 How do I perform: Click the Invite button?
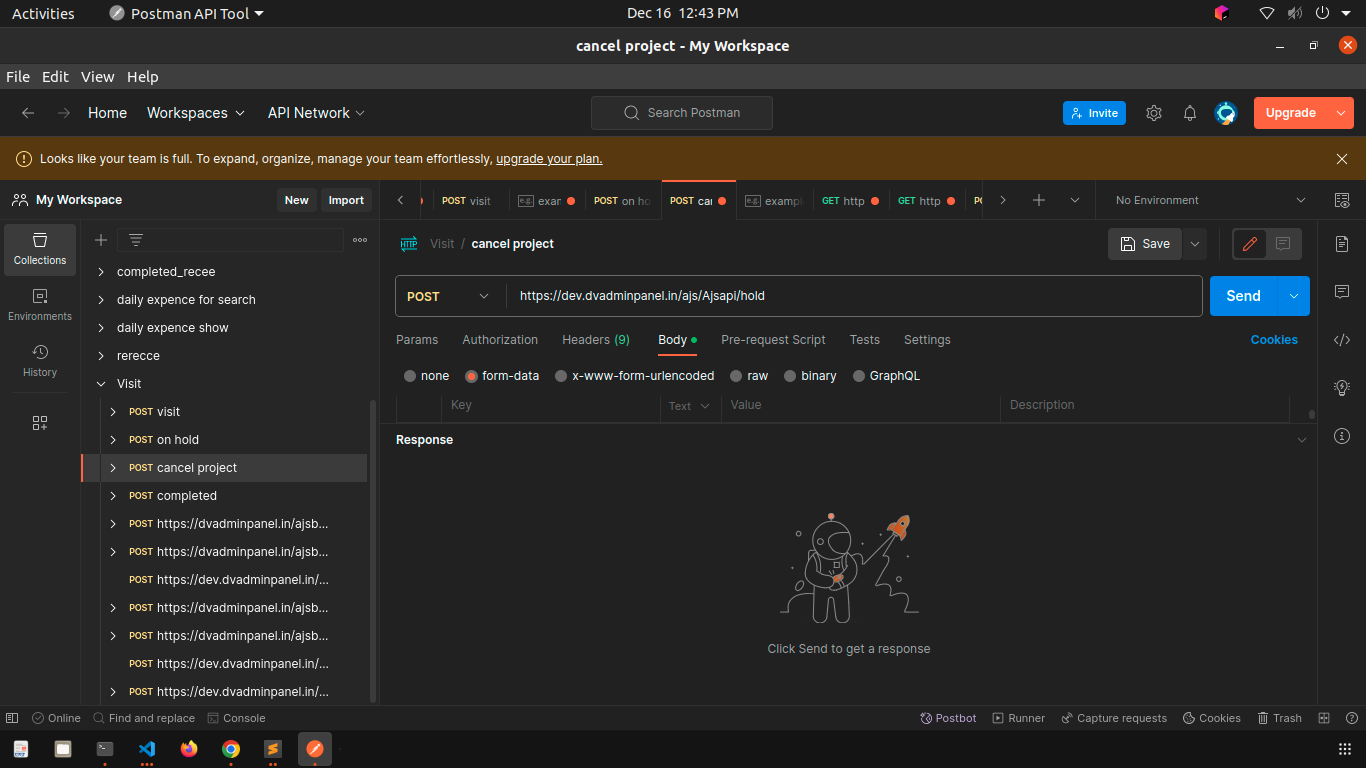pos(1094,113)
